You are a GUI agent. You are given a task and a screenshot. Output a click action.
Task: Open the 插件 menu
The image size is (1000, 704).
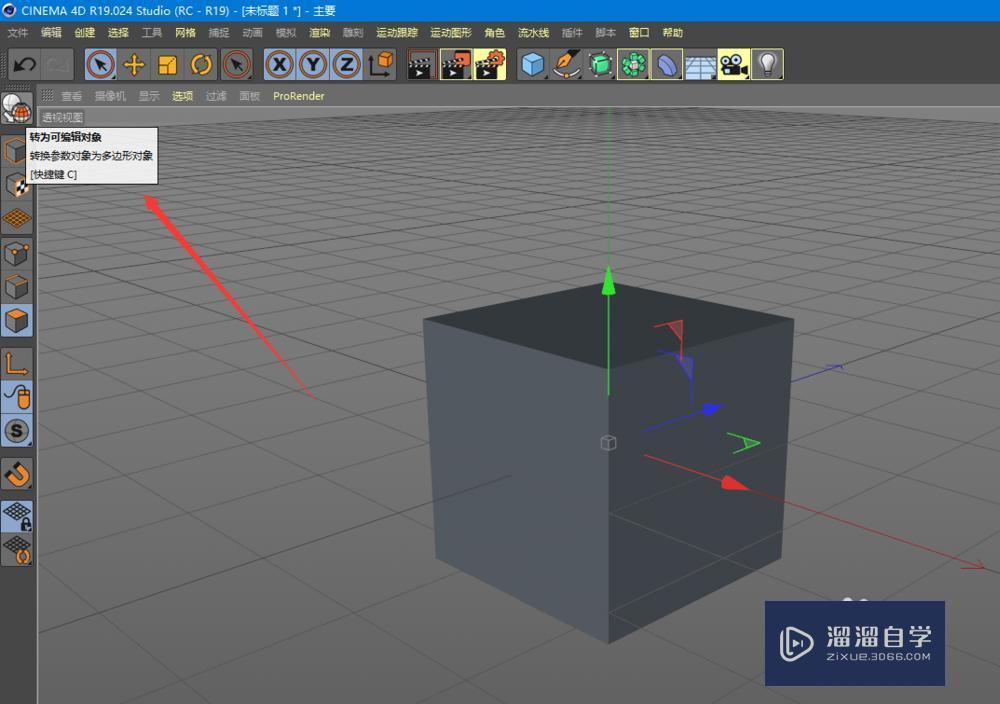(x=572, y=33)
